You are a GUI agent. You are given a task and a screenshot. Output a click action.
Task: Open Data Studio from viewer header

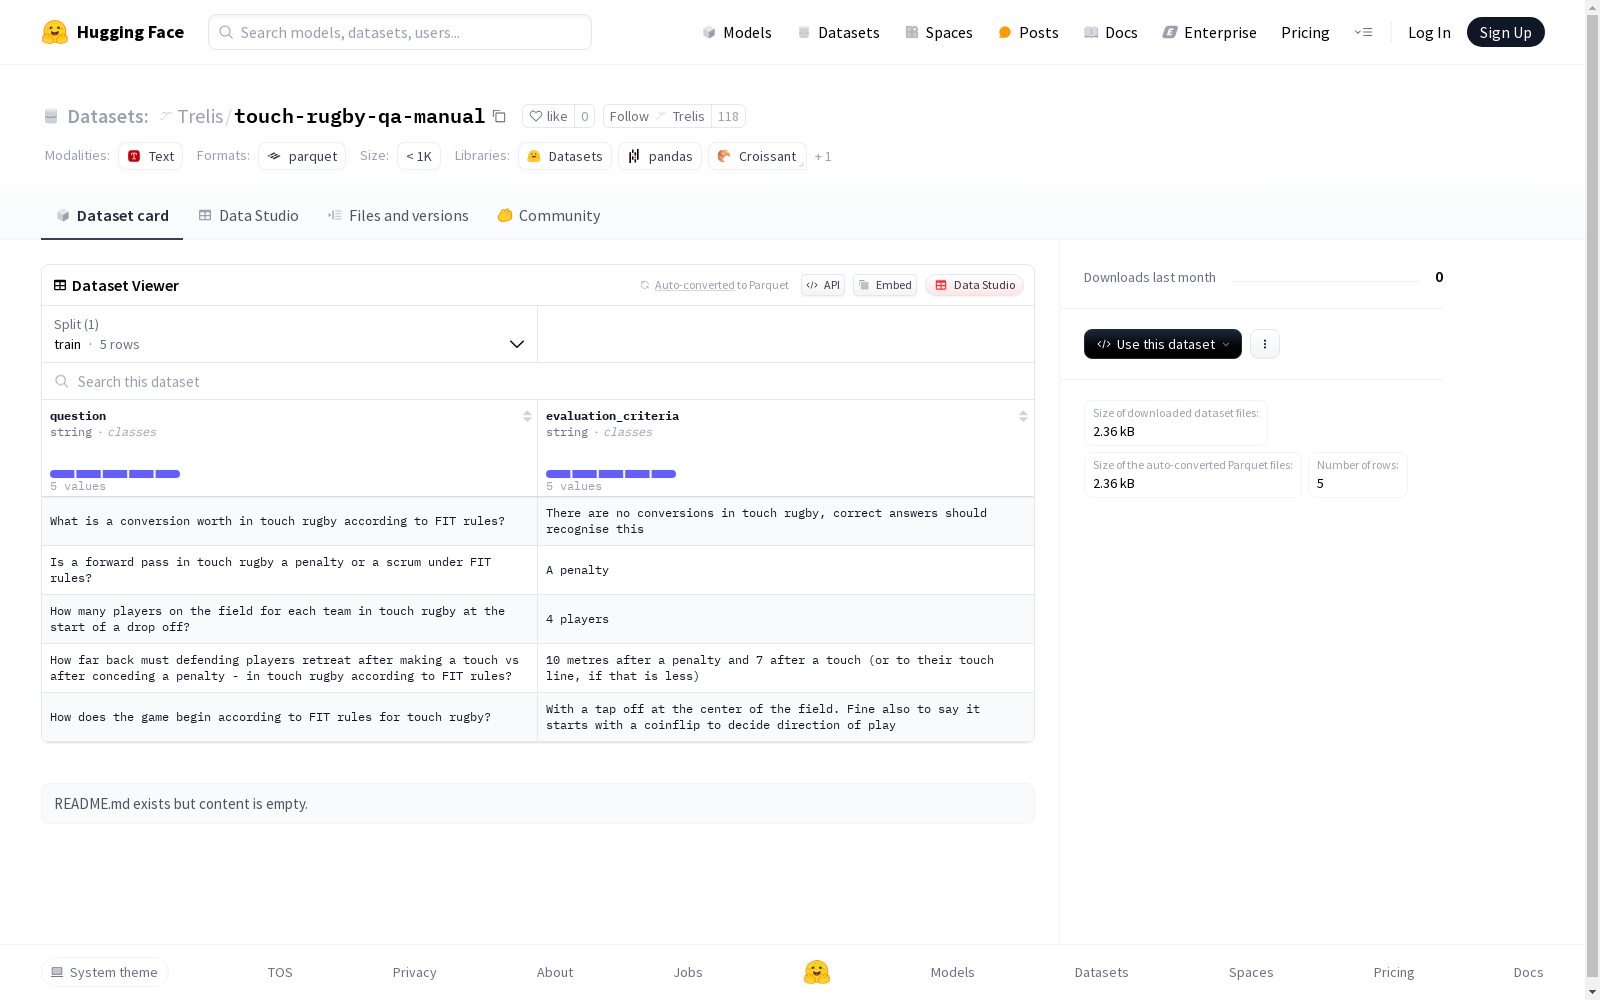point(974,285)
